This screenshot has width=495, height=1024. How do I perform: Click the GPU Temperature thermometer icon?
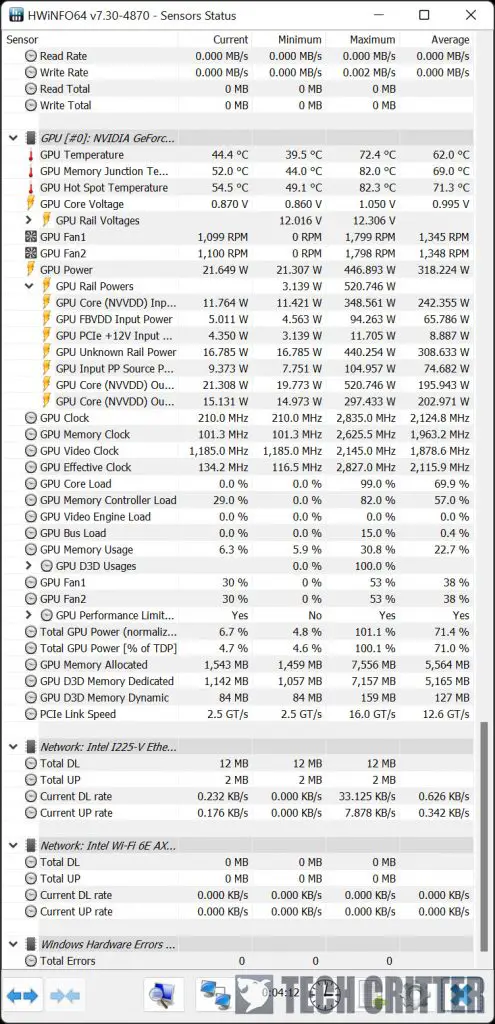click(x=31, y=155)
